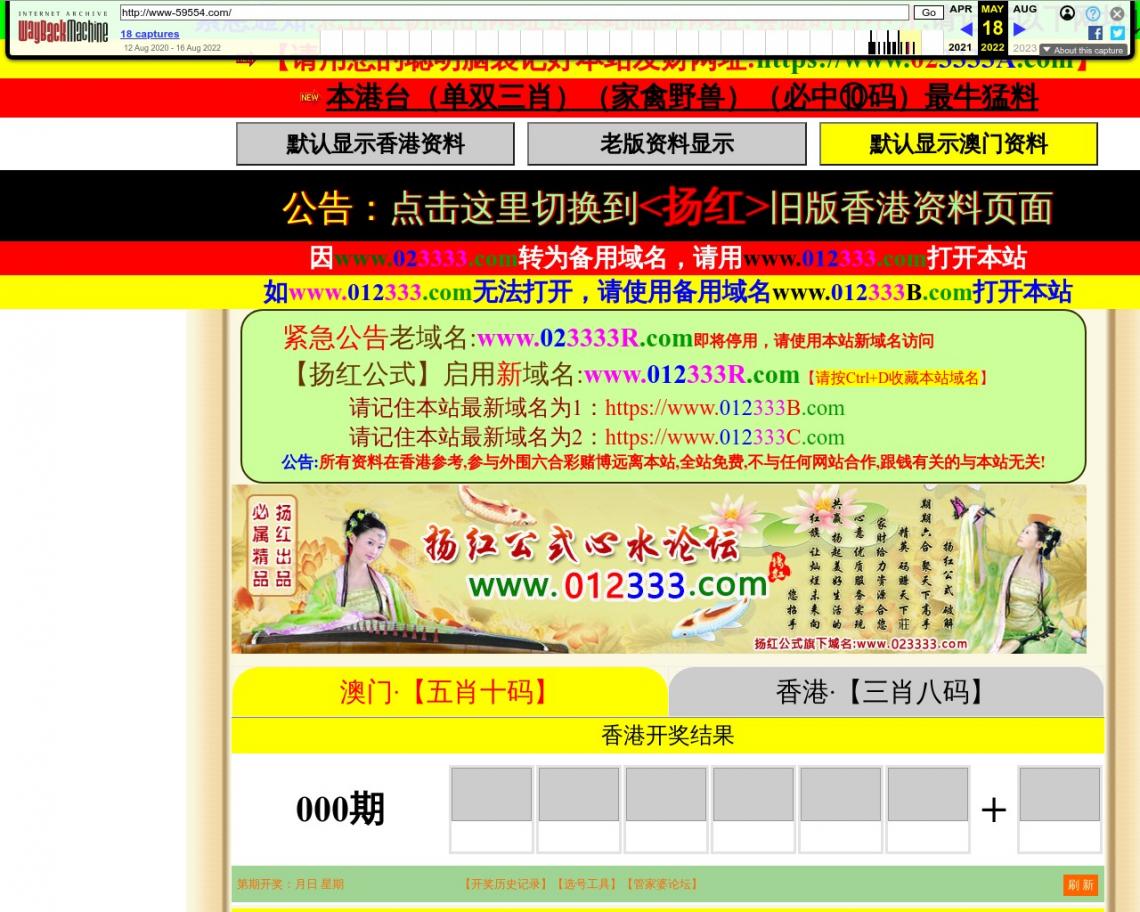Switch to the 澳门·【五肖十码】 tab
Viewport: 1140px width, 912px height.
(449, 692)
